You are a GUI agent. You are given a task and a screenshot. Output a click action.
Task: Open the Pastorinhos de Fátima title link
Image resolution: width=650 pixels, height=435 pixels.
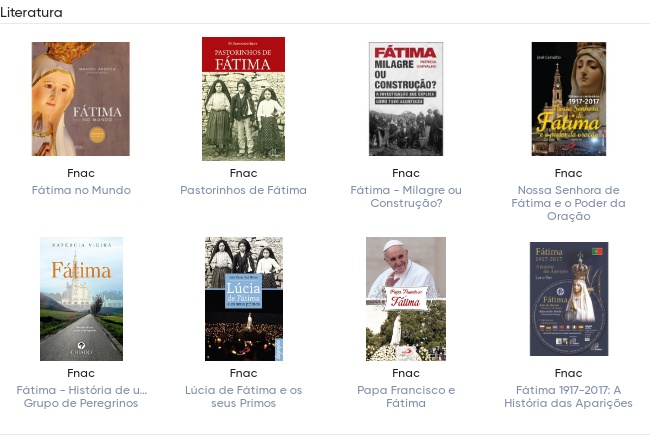pos(243,190)
